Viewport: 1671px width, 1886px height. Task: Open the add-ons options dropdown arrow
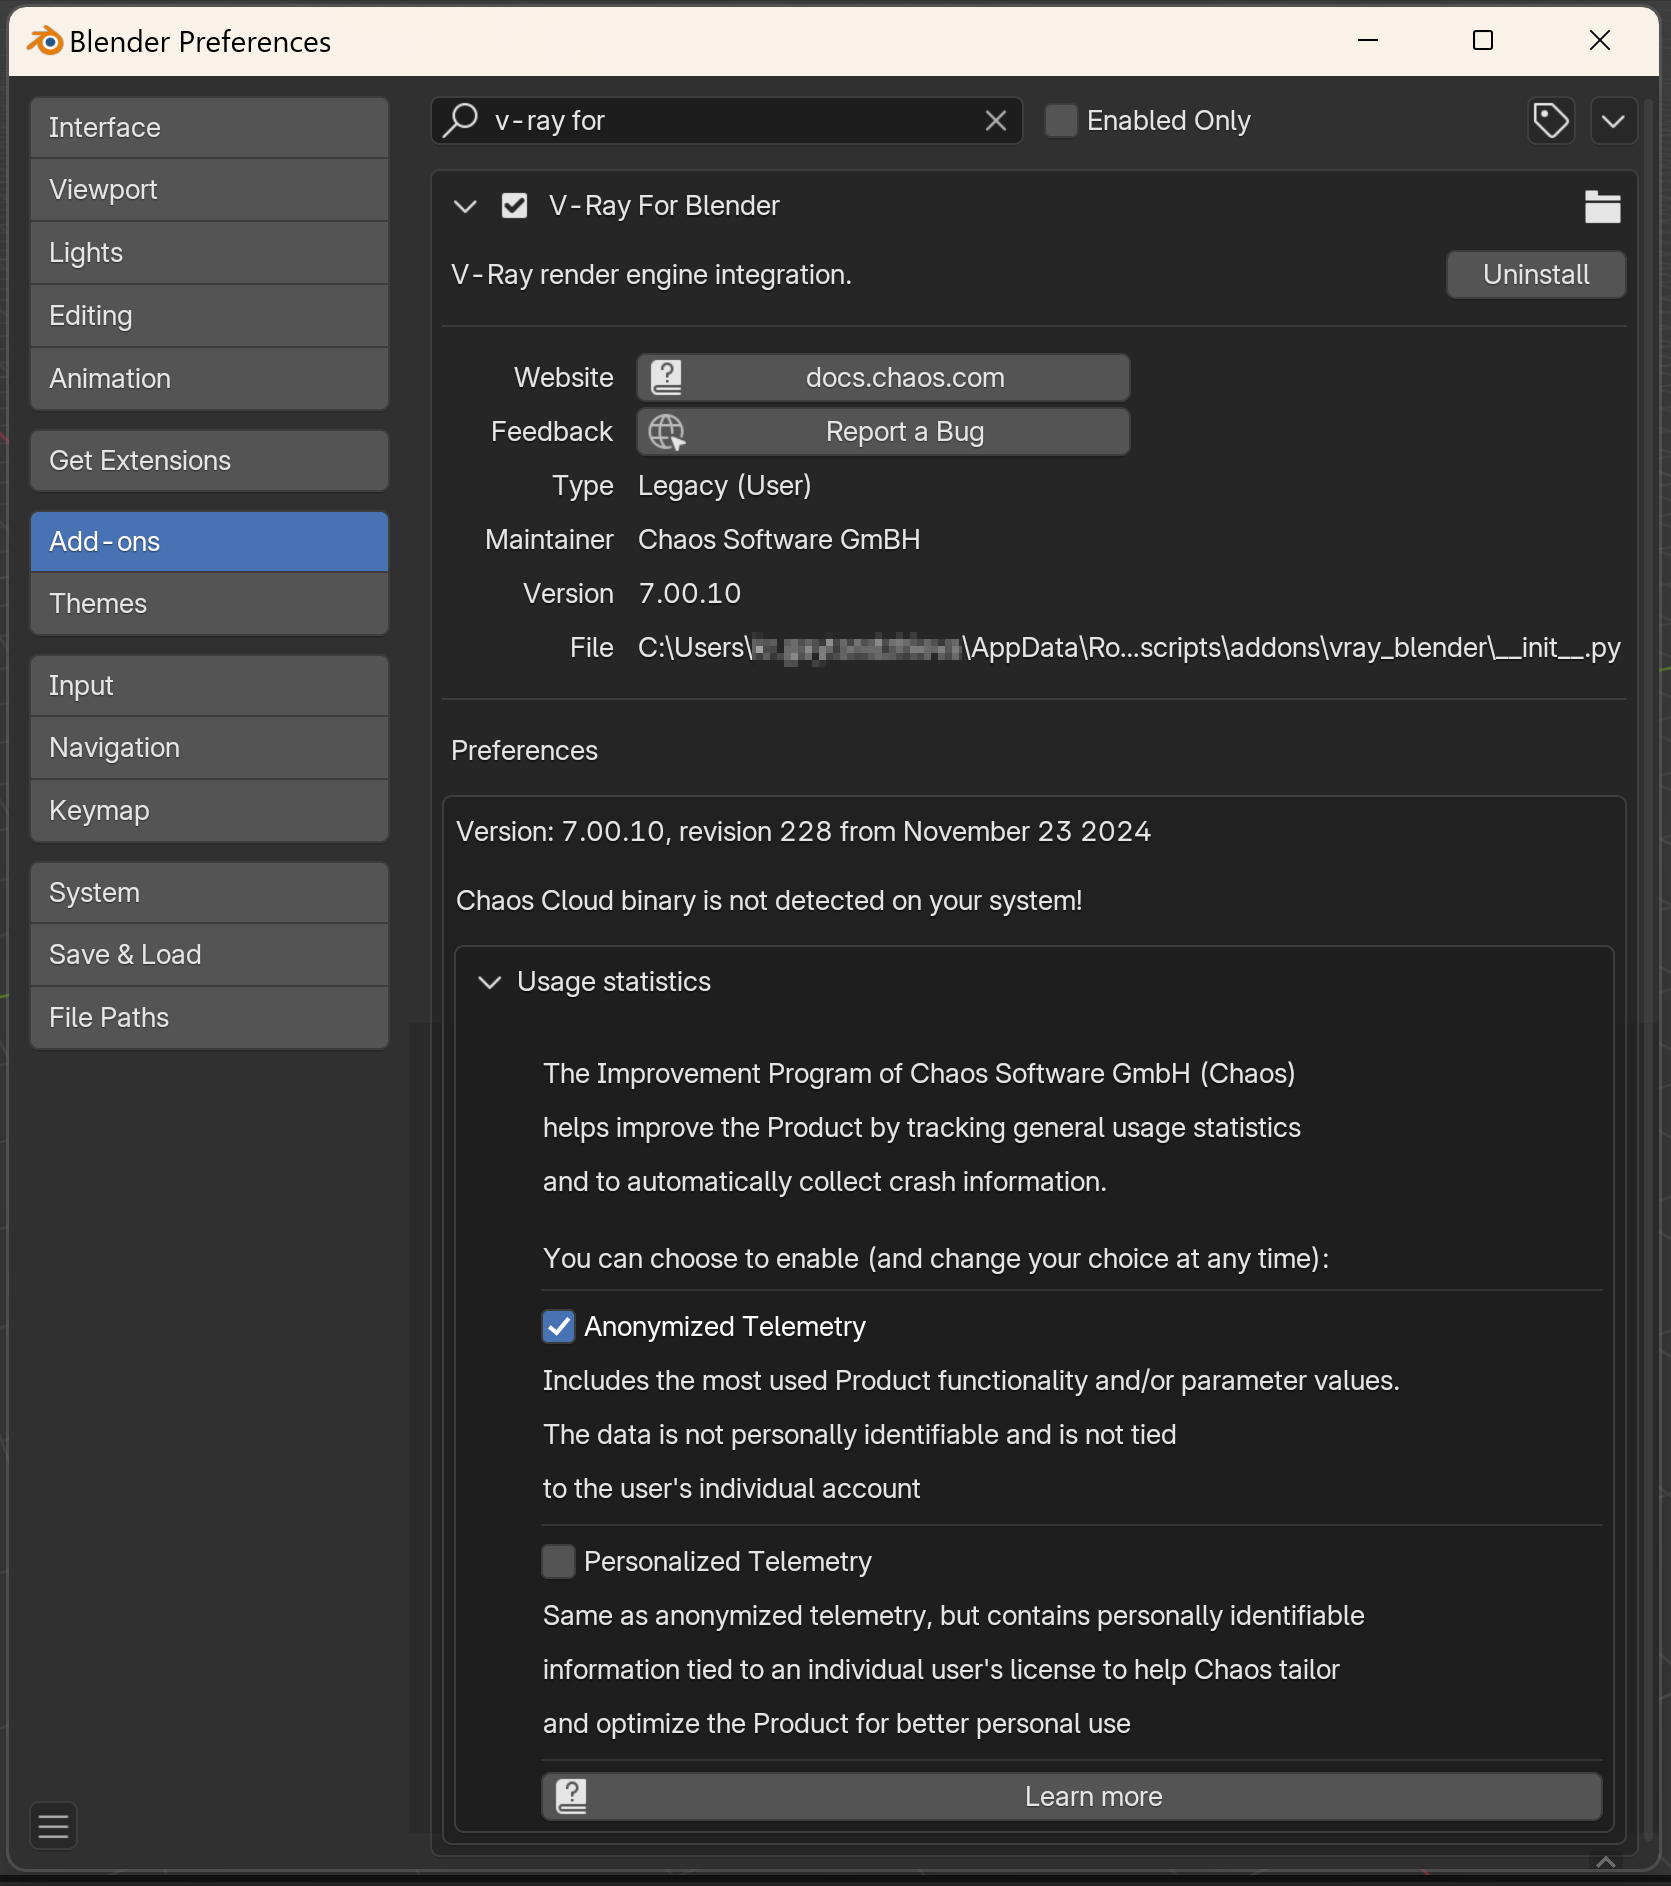[1613, 121]
